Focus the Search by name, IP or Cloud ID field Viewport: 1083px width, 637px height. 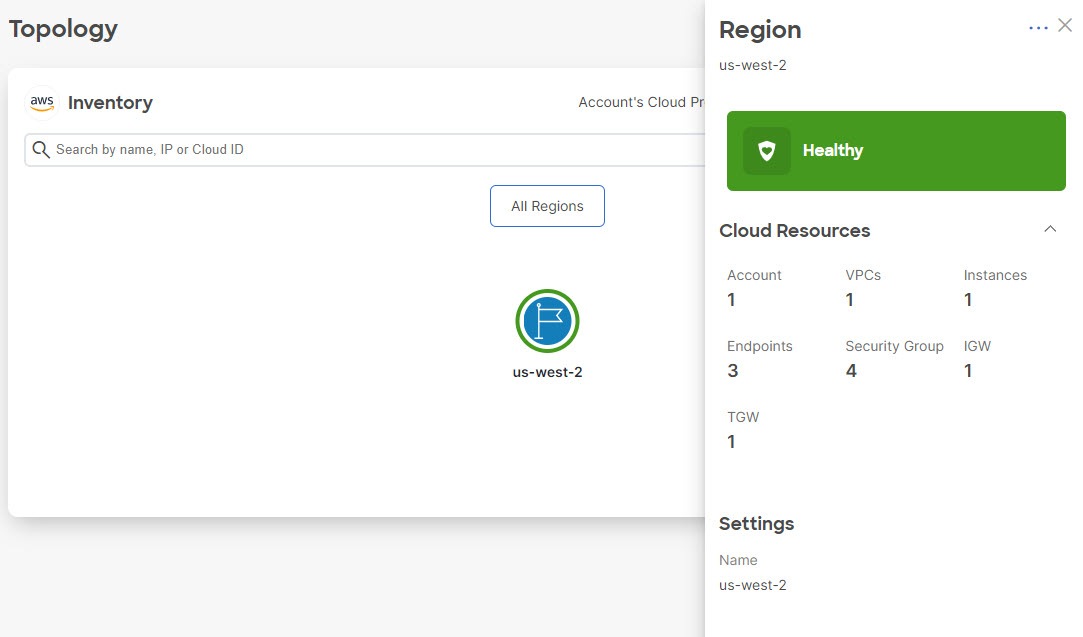366,150
